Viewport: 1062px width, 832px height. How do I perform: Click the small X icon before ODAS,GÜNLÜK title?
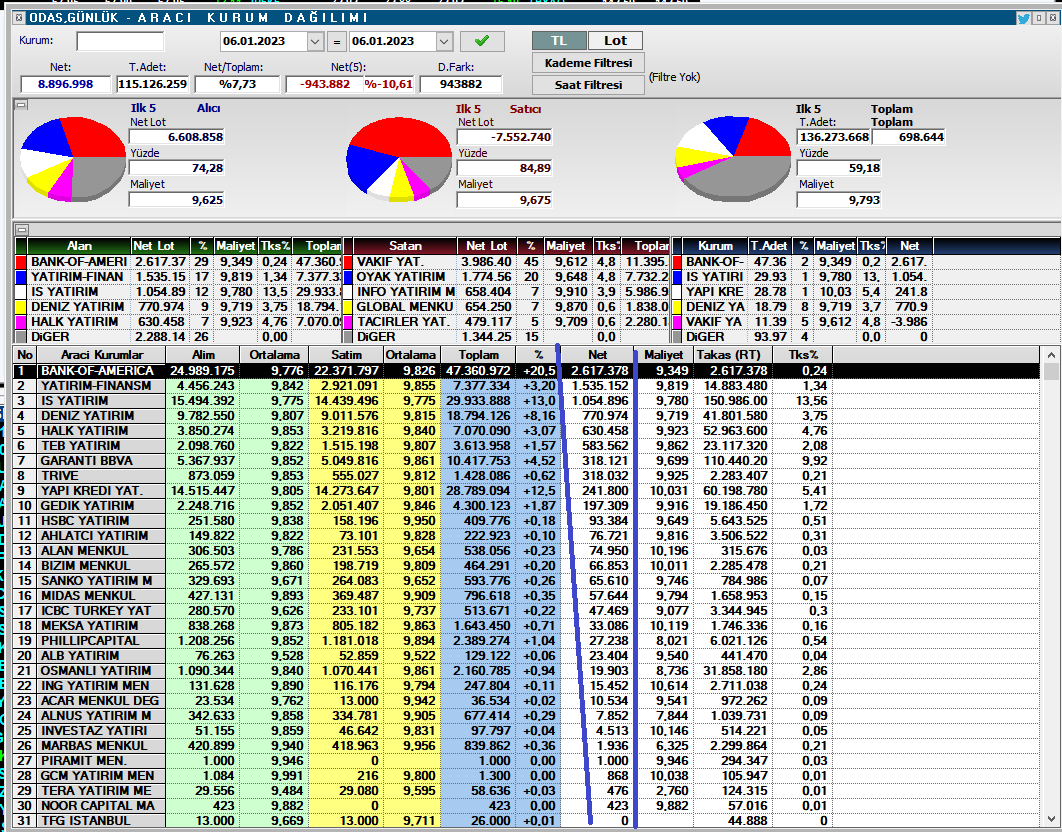tap(20, 18)
